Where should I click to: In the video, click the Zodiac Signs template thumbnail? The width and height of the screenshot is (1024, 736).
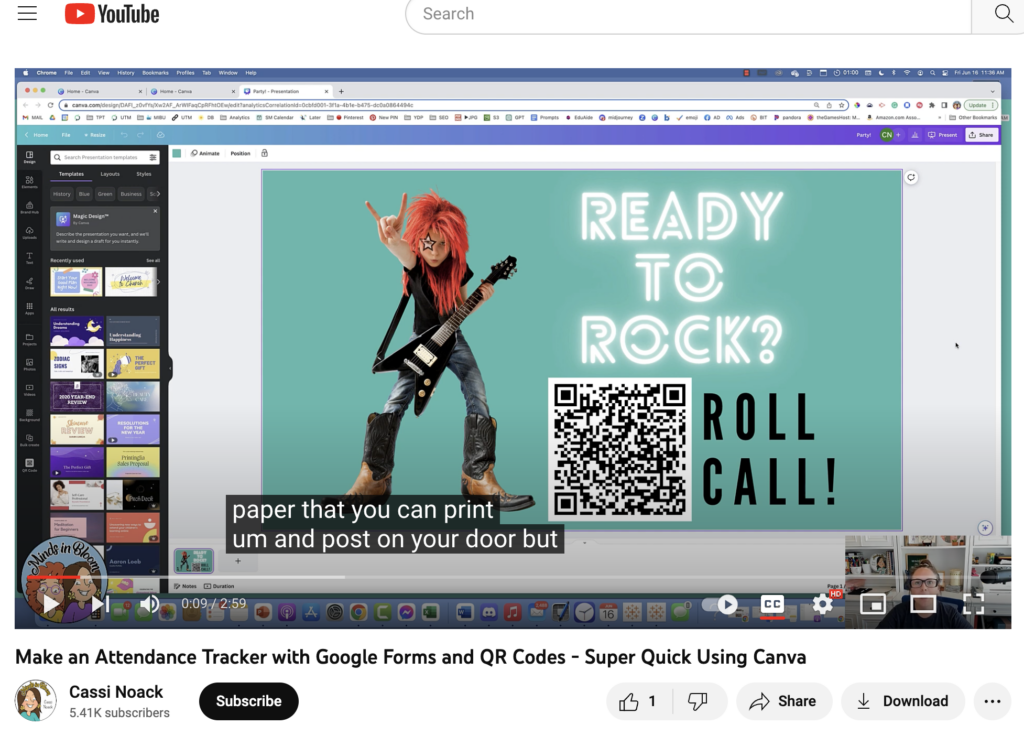(x=76, y=364)
